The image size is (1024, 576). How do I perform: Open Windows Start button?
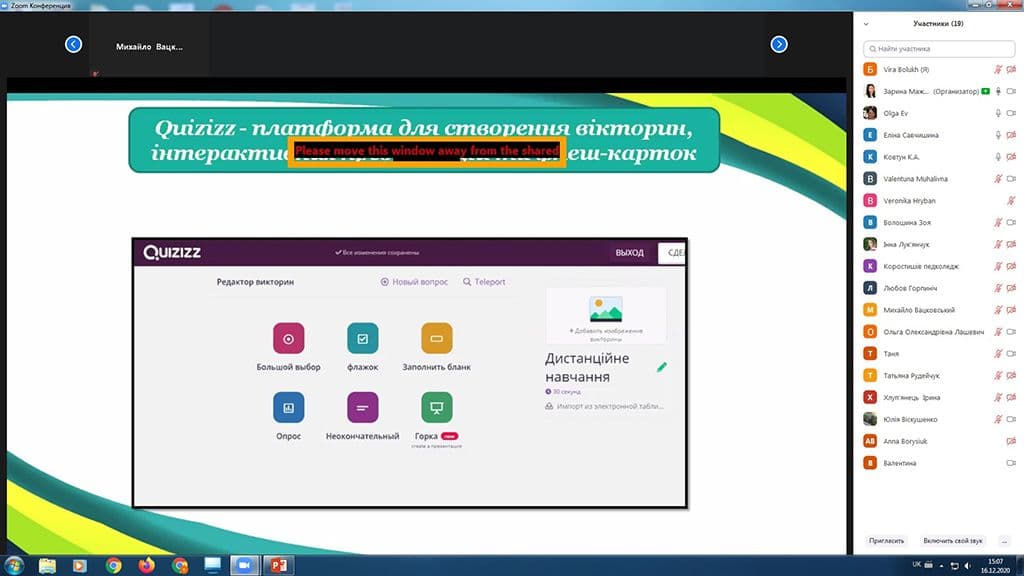(x=14, y=565)
